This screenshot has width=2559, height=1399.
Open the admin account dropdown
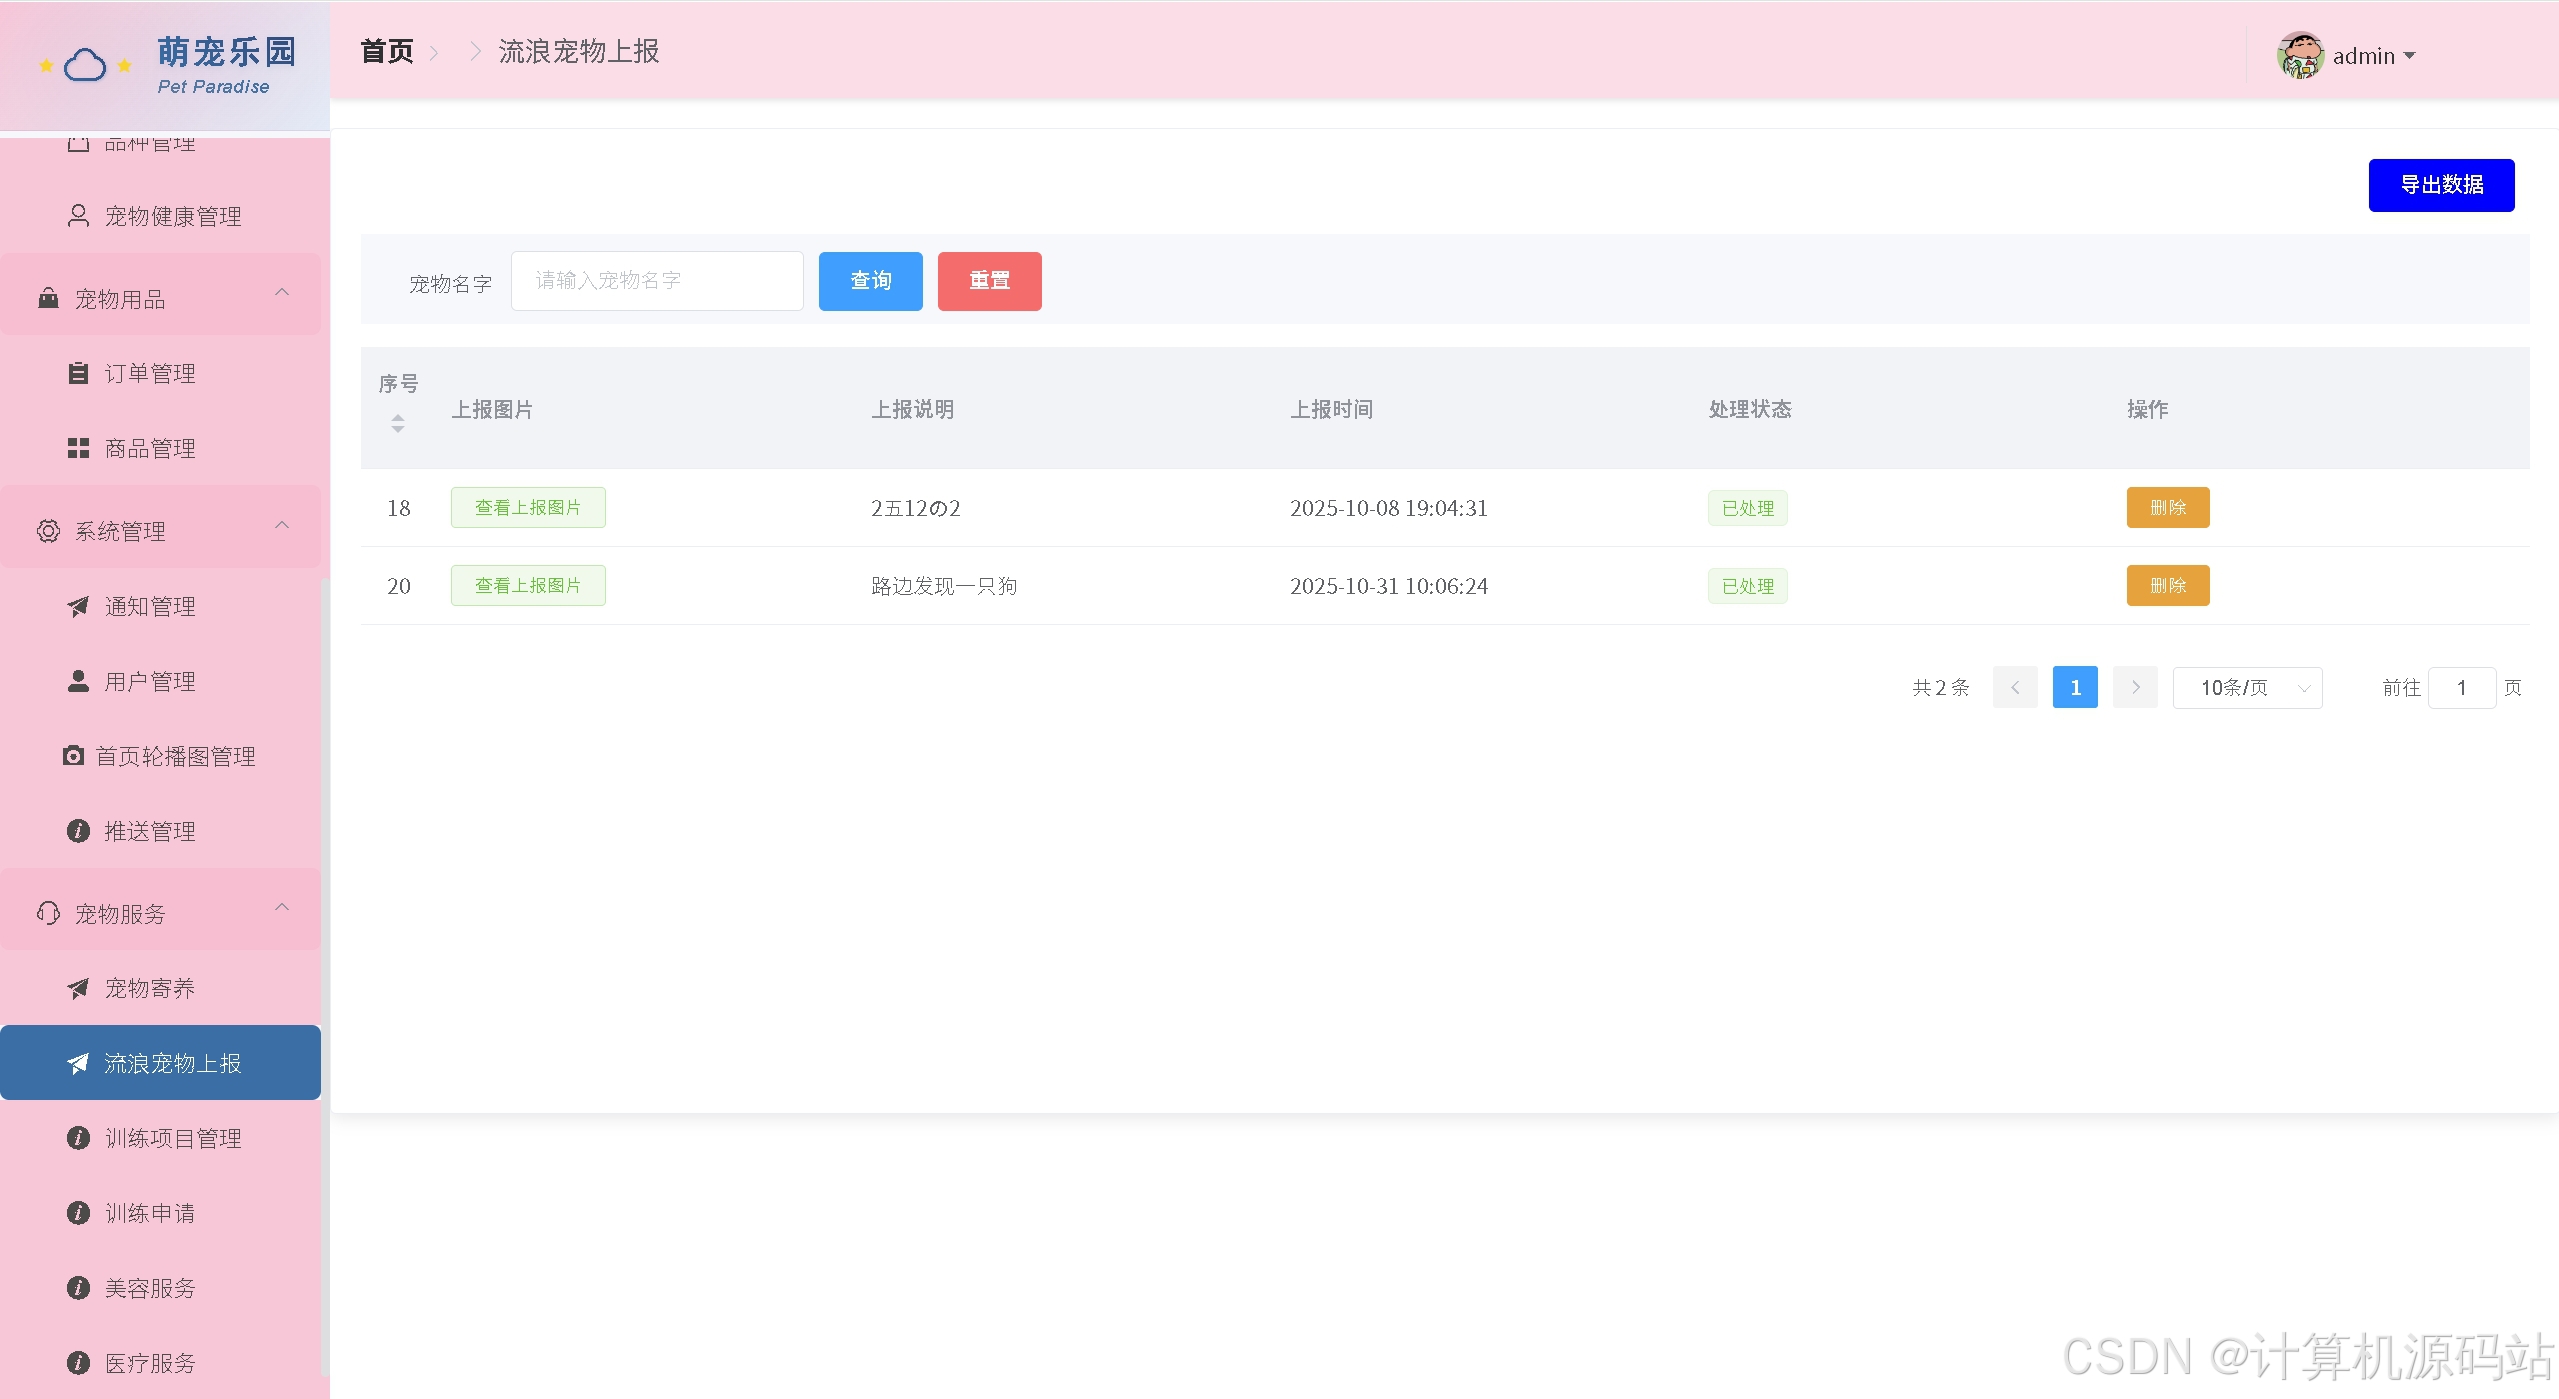tap(2373, 56)
